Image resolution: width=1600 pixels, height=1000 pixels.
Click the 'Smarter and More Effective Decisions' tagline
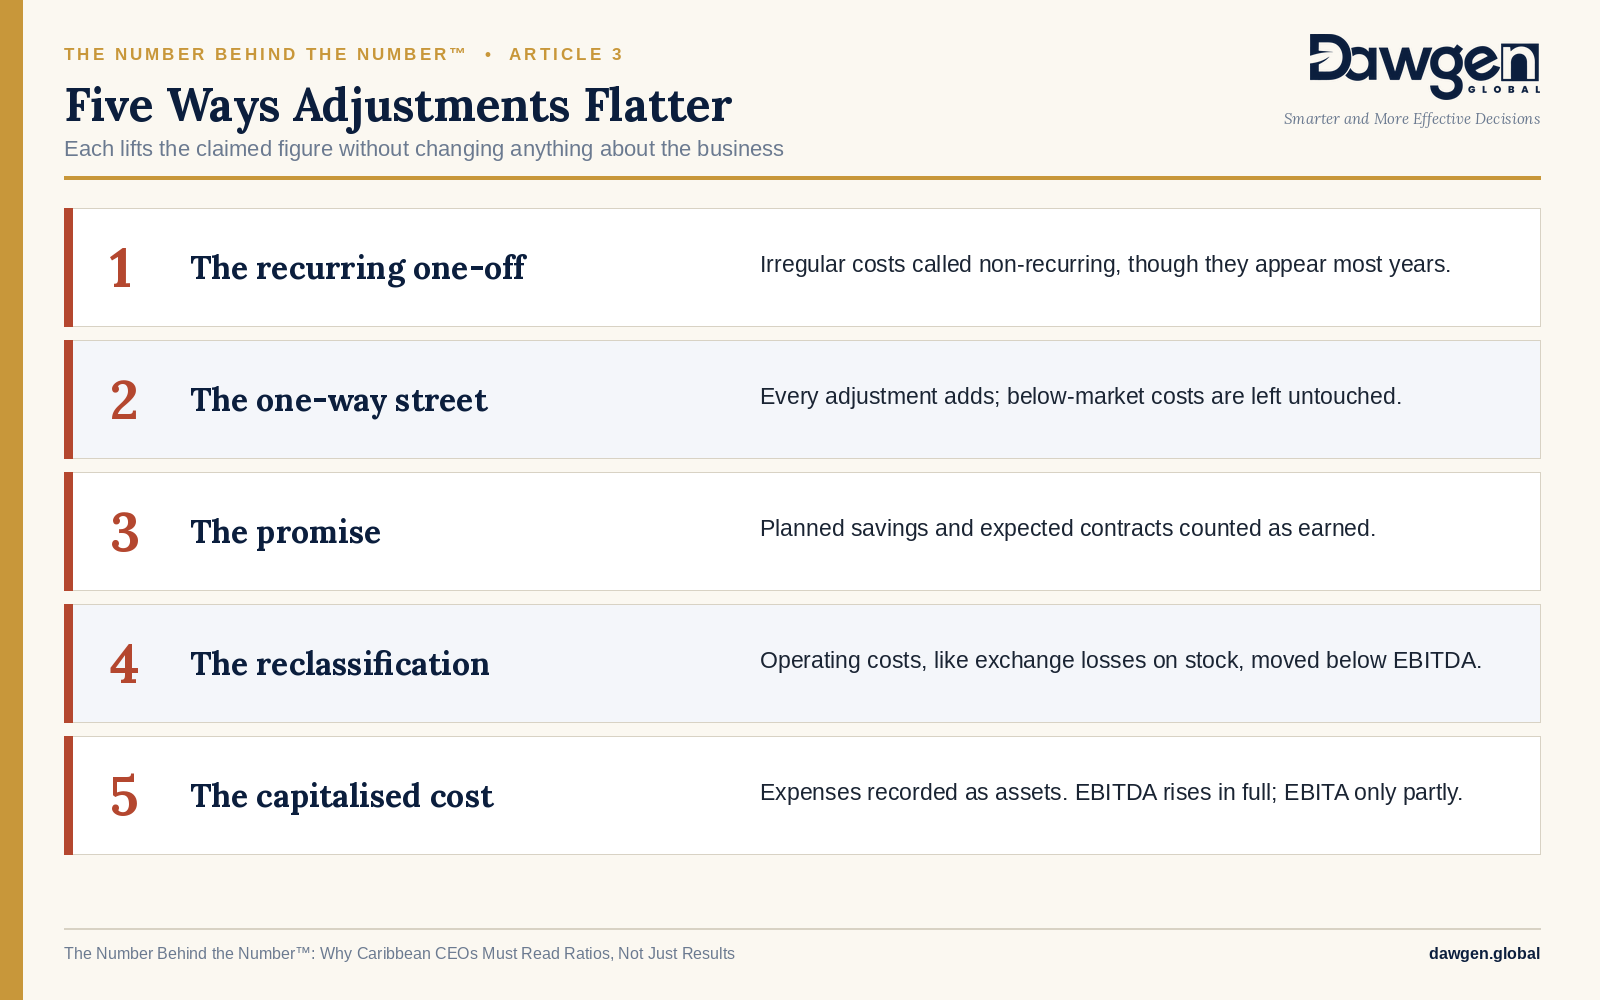click(x=1412, y=119)
